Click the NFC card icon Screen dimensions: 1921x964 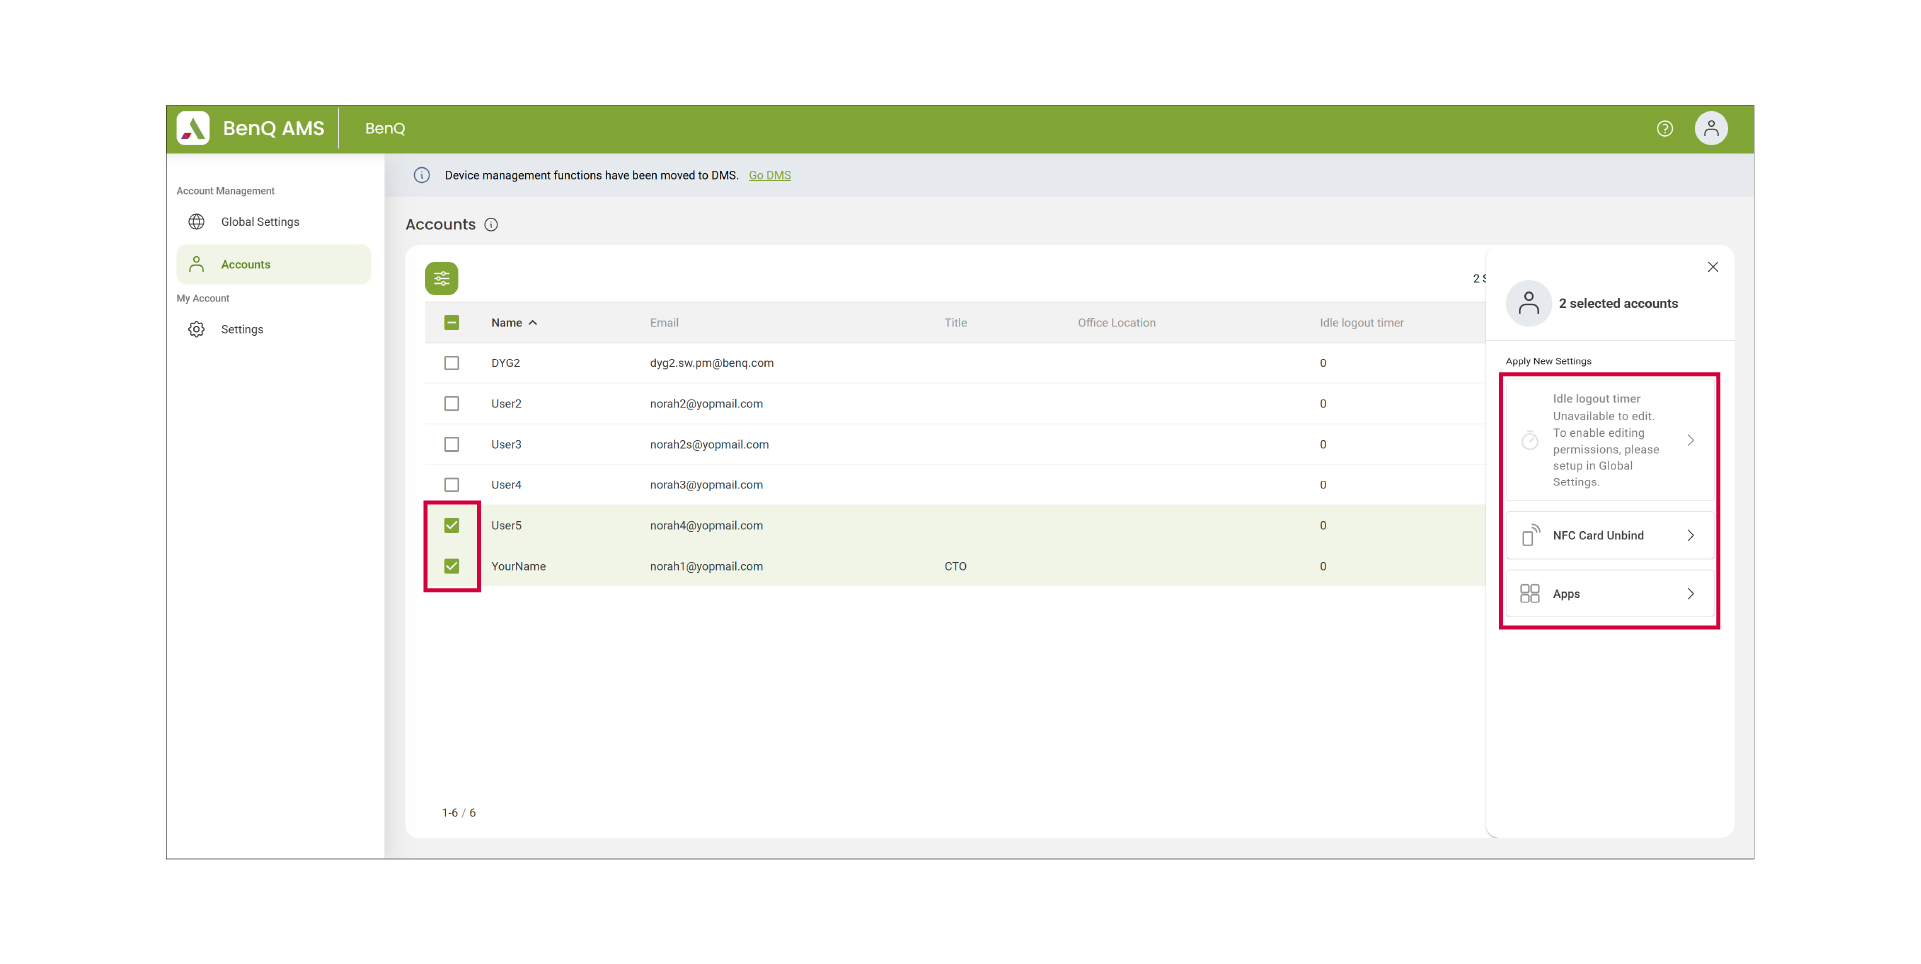tap(1530, 536)
